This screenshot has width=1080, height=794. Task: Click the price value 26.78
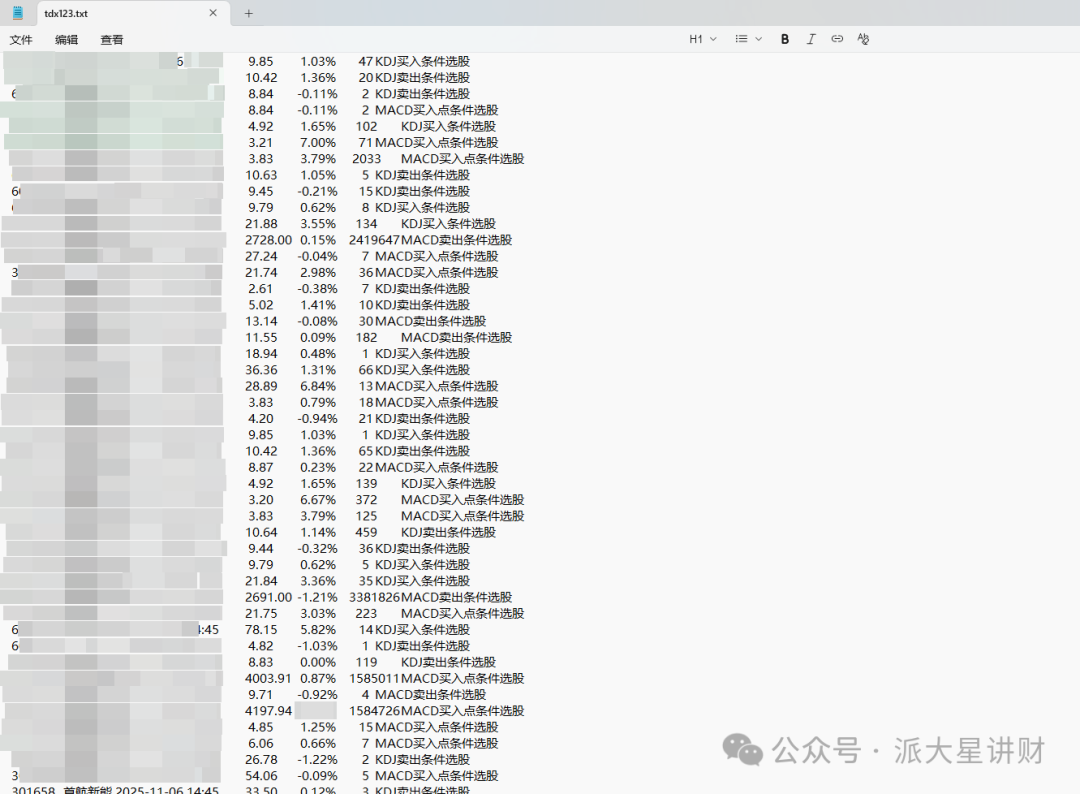pos(261,760)
